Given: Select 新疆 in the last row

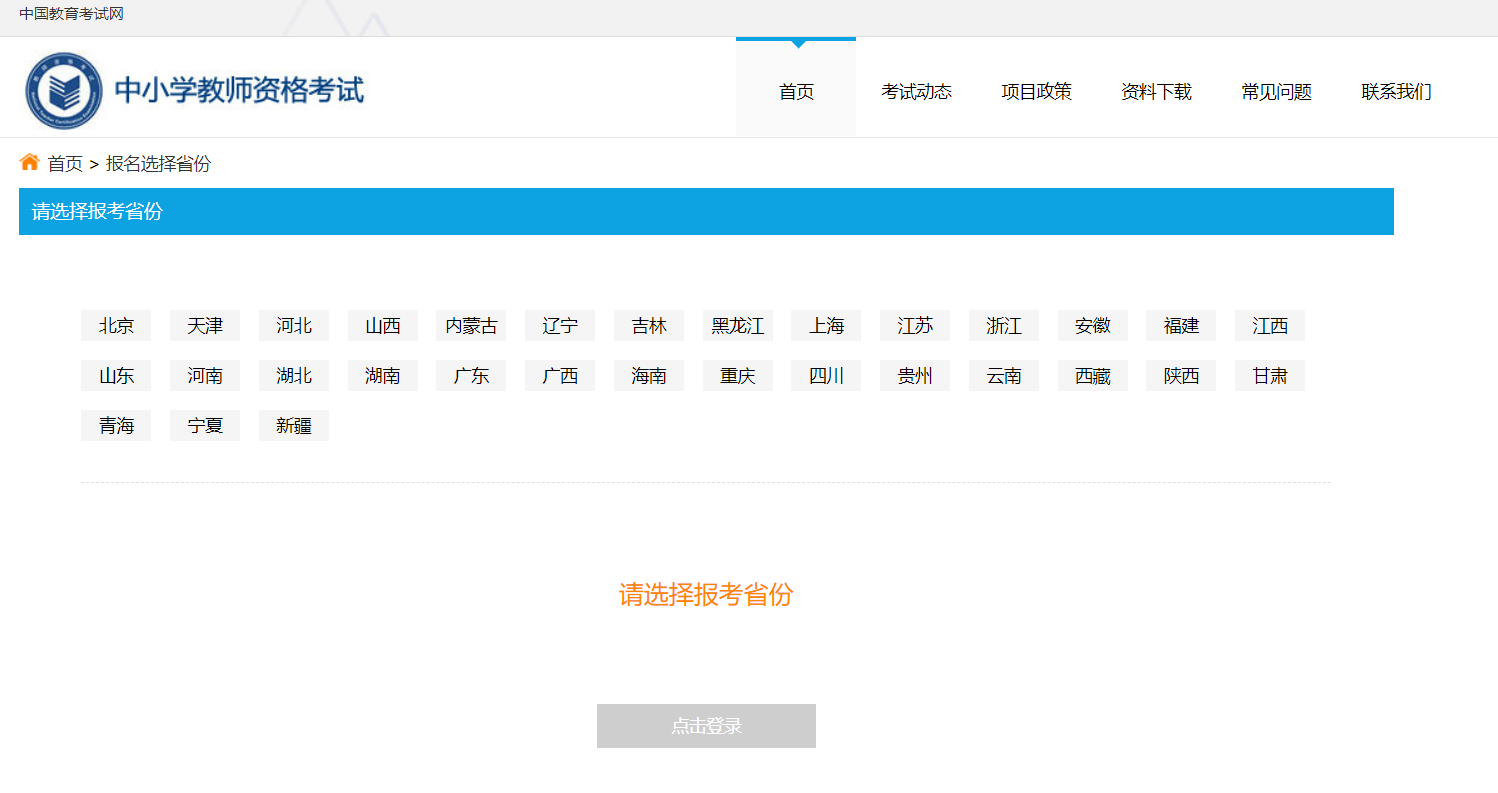Looking at the screenshot, I should 294,426.
